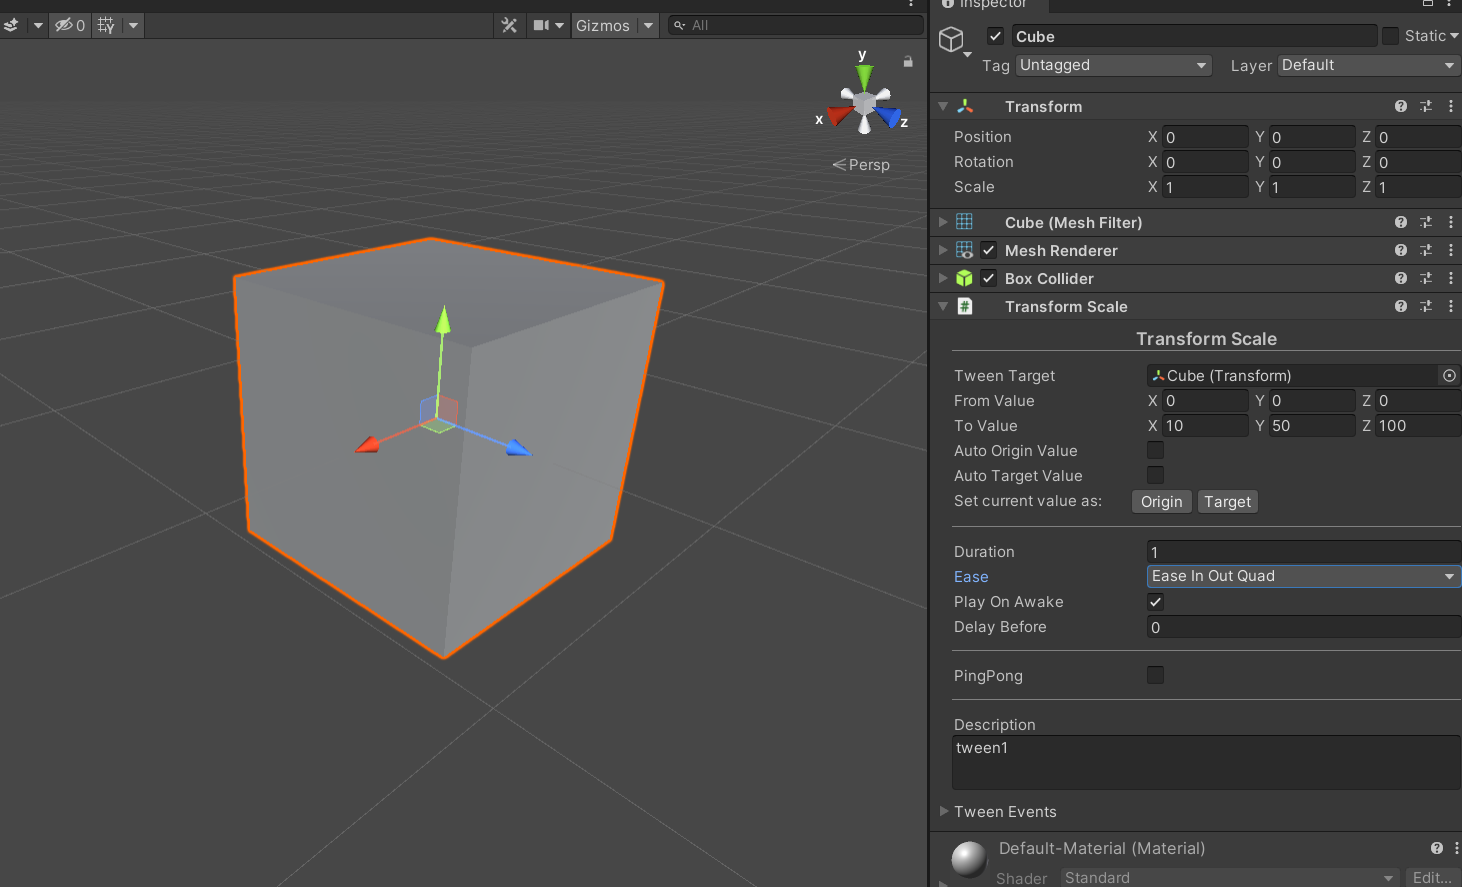Open Transform Scale component more options menu
This screenshot has height=887, width=1462.
tap(1451, 306)
